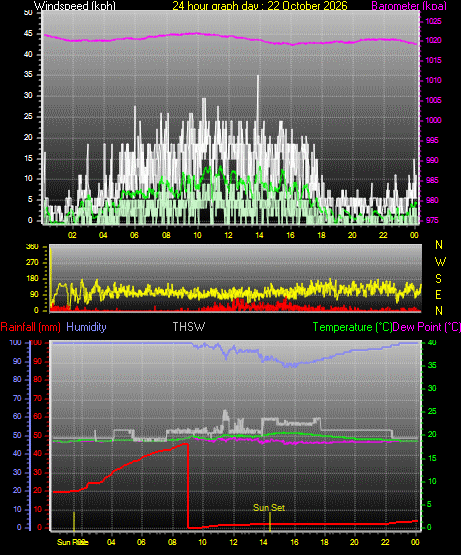Click the 22 hour label under the bottom graph

[x=385, y=542]
